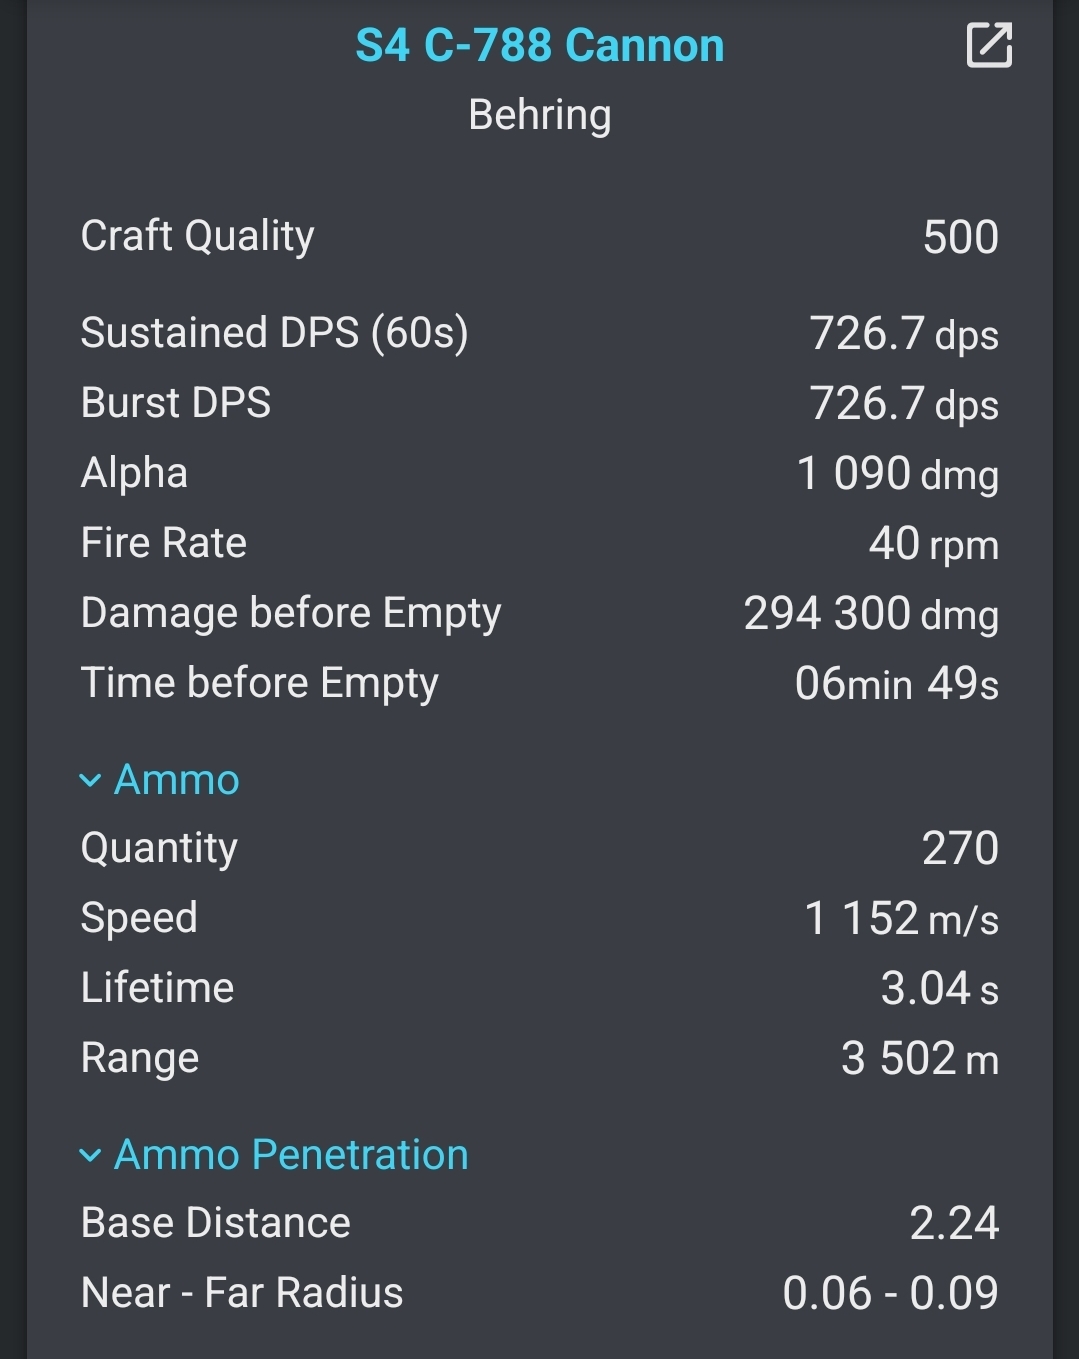
Task: Click the Craft Quality value 500
Action: click(x=960, y=237)
